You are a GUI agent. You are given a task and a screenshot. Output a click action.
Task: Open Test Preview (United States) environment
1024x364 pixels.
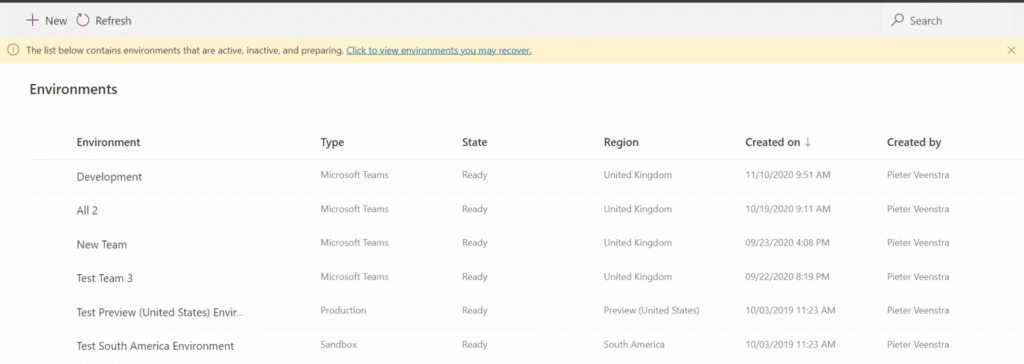point(160,312)
